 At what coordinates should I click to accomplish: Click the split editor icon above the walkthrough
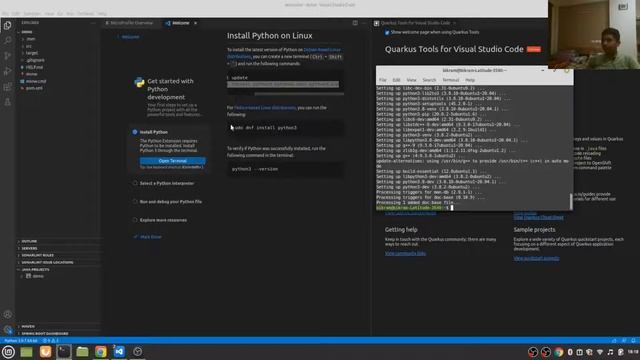pos(355,23)
